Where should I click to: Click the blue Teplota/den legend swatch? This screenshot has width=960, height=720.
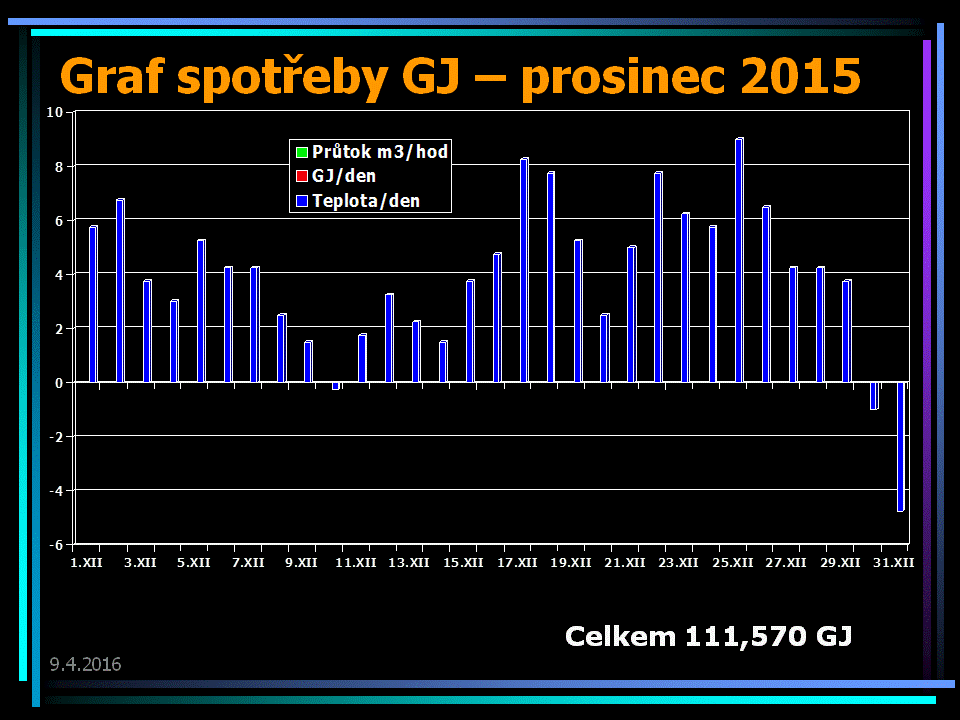pyautogui.click(x=300, y=201)
